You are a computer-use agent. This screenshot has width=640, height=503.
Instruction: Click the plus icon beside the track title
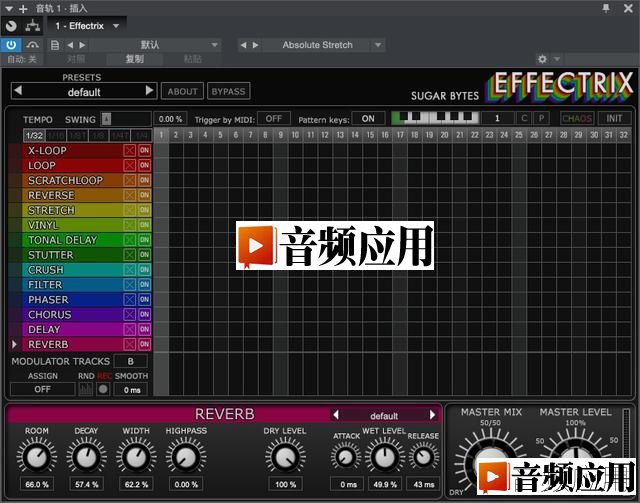[23, 9]
